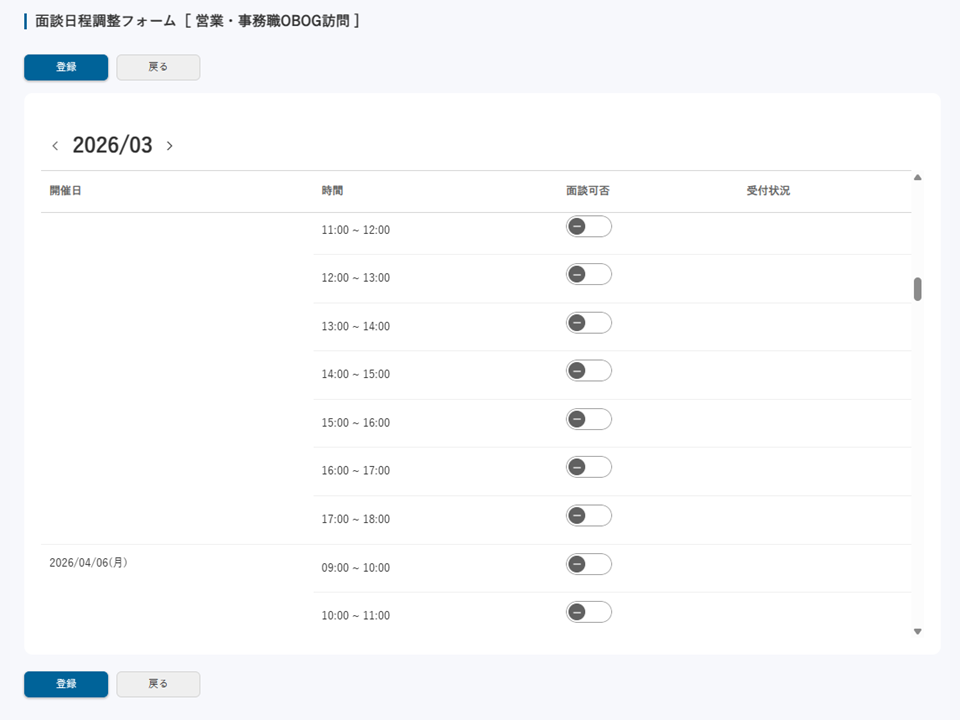Image resolution: width=960 pixels, height=720 pixels.
Task: Go to previous month using left chevron
Action: (x=55, y=146)
